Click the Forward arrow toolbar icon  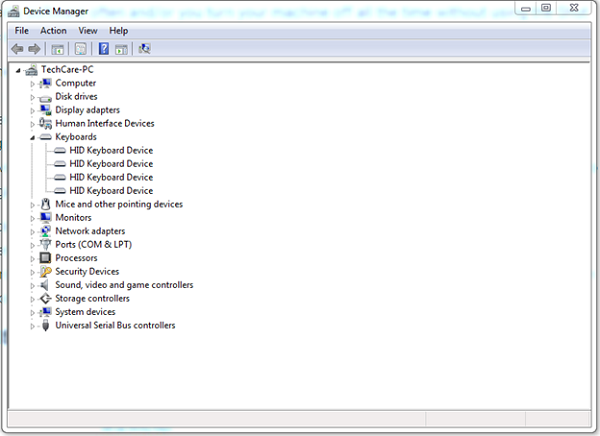pyautogui.click(x=34, y=48)
